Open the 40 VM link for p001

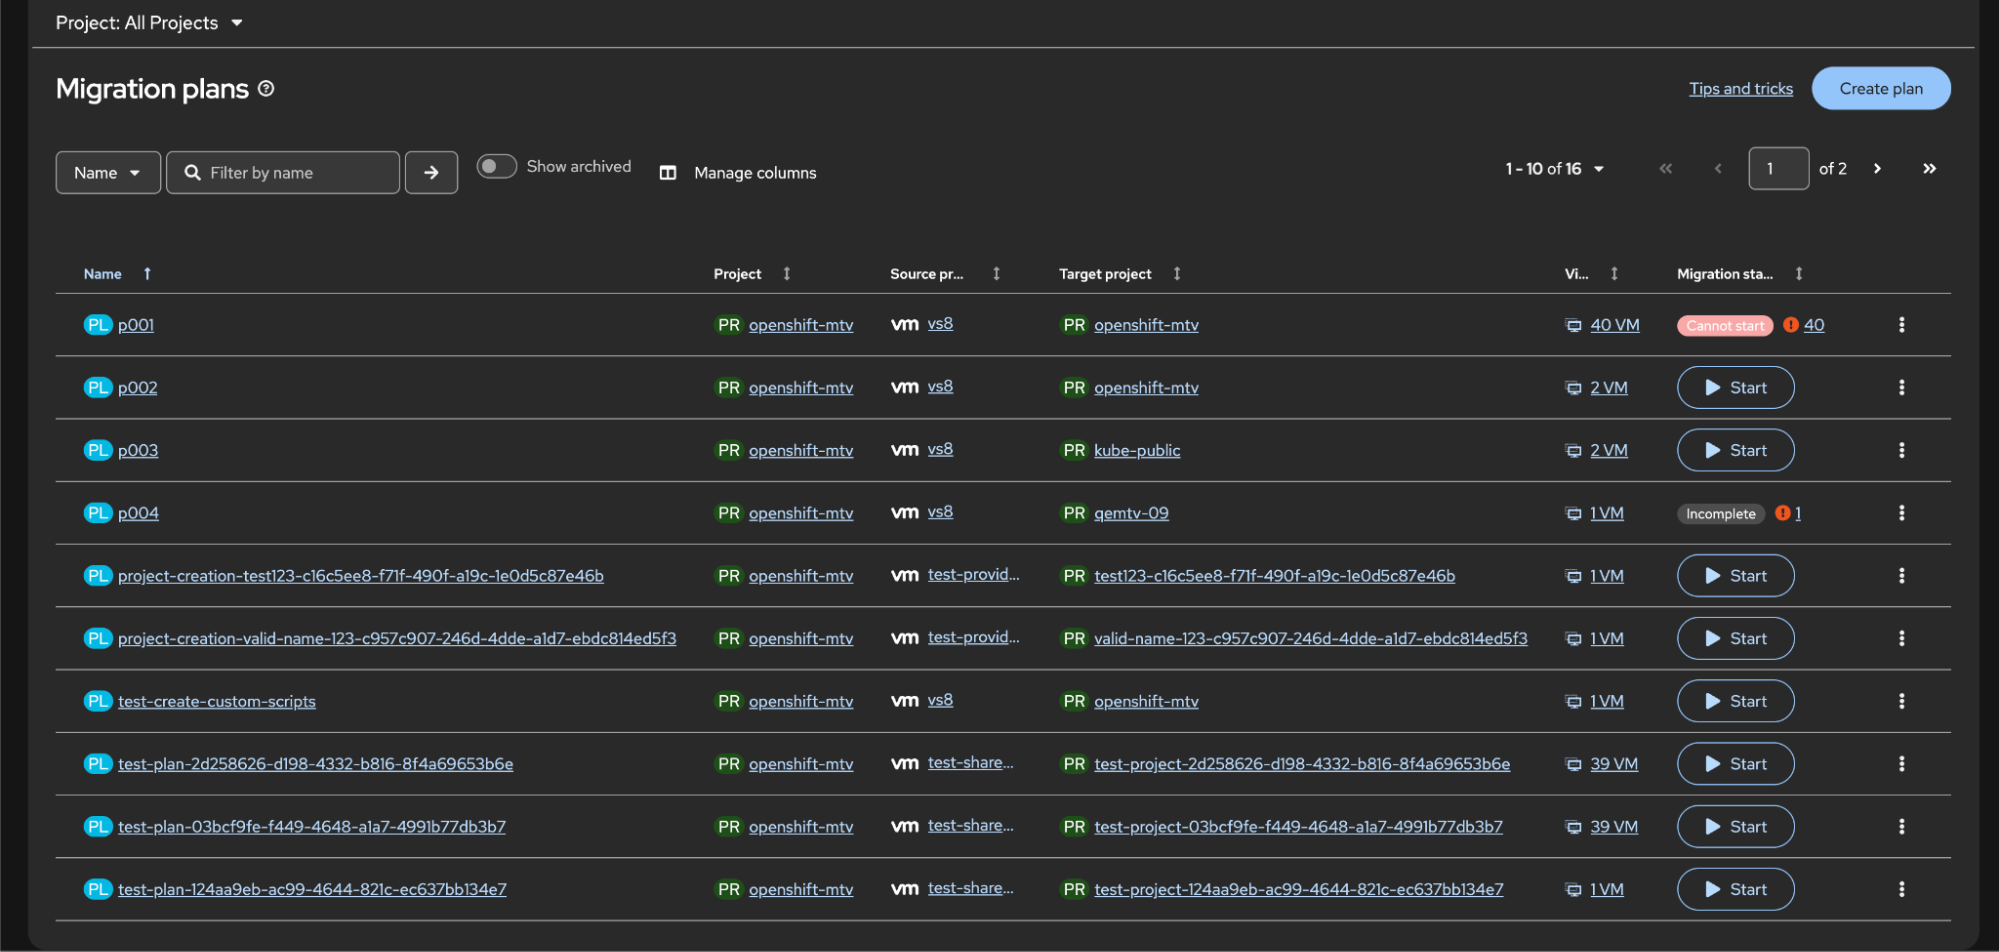pos(1614,325)
